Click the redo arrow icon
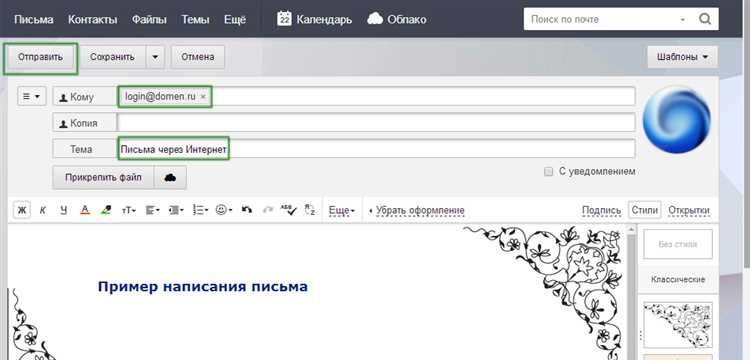 (x=268, y=210)
